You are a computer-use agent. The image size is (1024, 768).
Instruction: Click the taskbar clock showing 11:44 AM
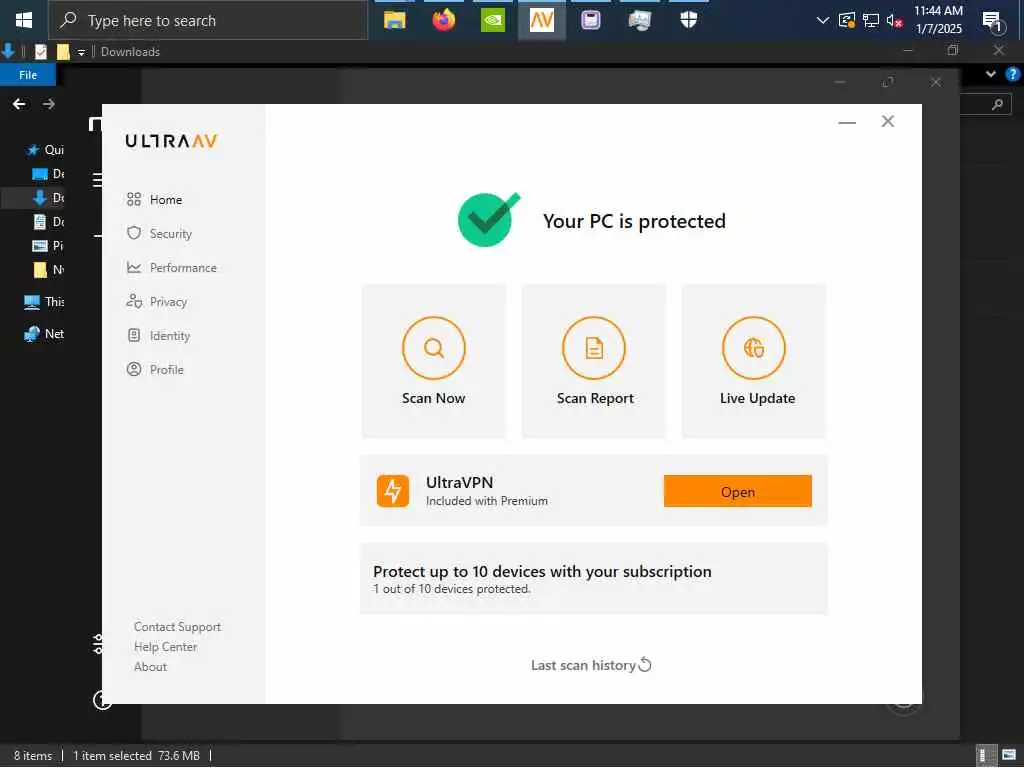(938, 20)
